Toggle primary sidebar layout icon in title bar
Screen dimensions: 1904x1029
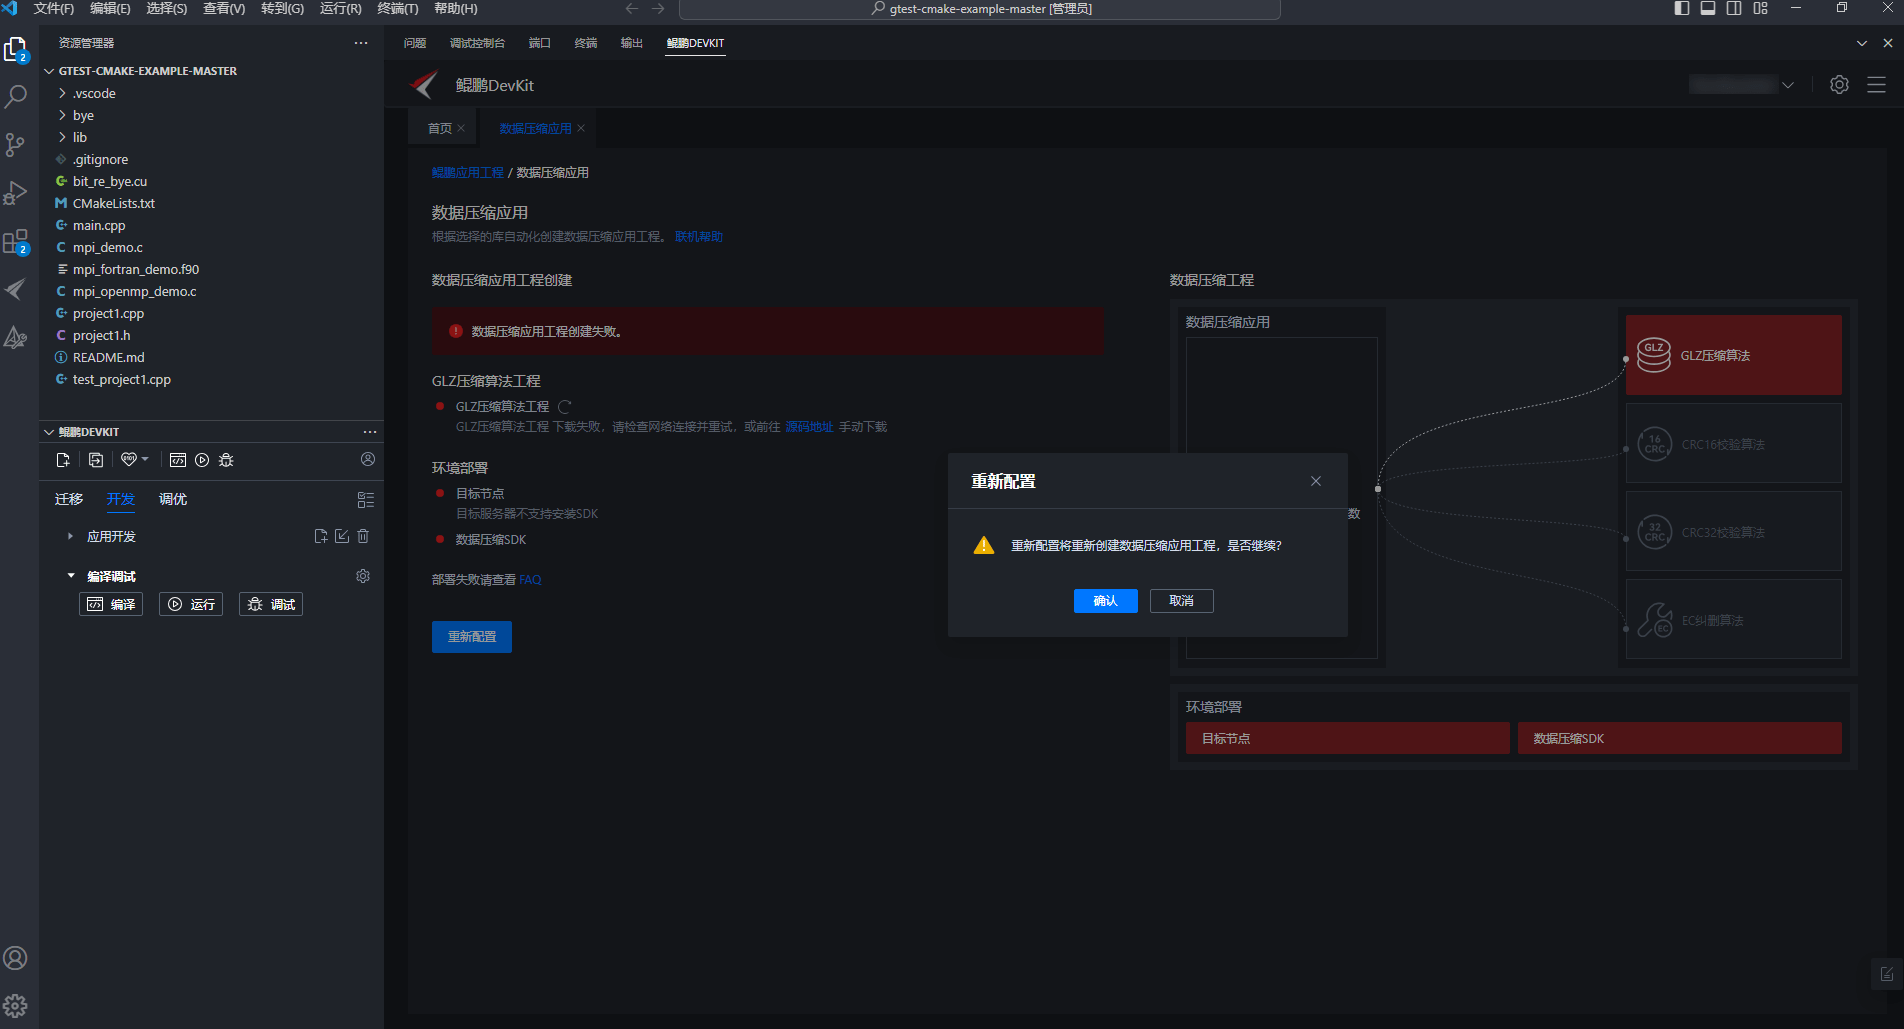[1682, 8]
